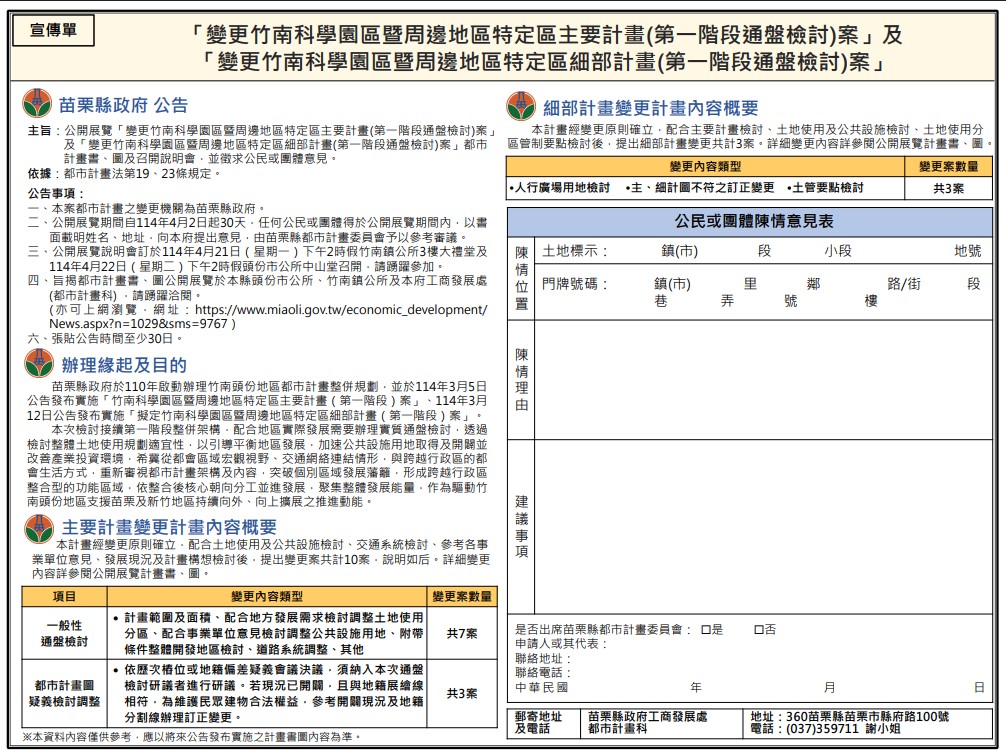Click the 共7案 cell
This screenshot has width=1006, height=754.
[x=462, y=633]
